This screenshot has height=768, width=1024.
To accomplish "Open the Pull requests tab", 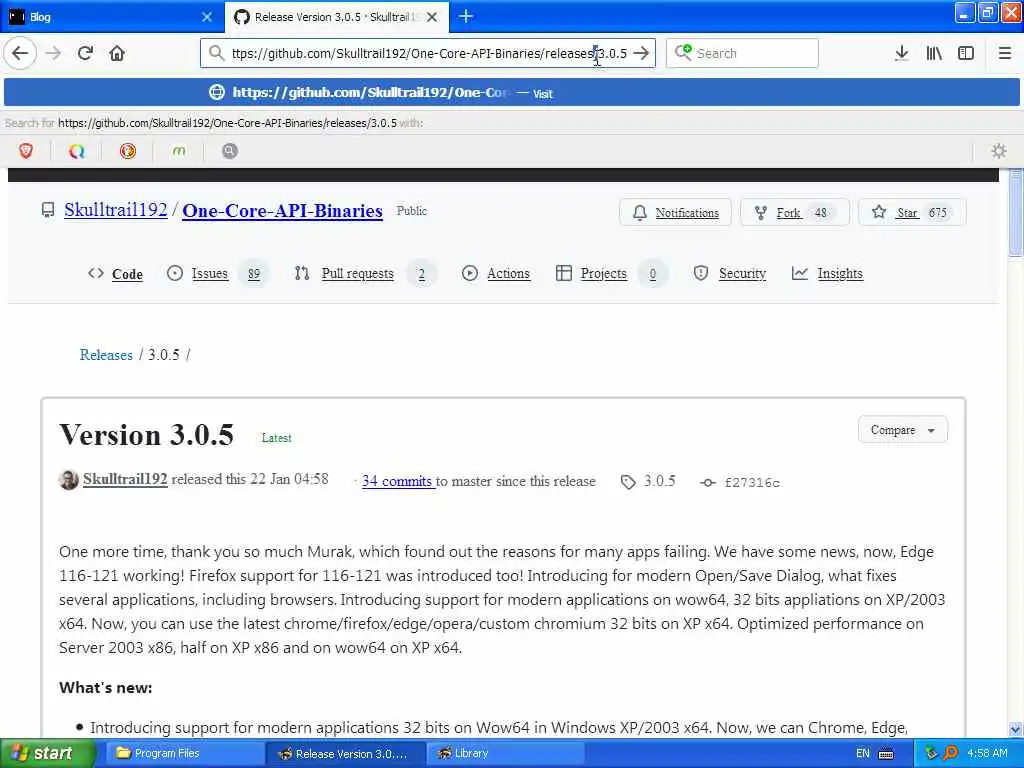I will pos(364,274).
